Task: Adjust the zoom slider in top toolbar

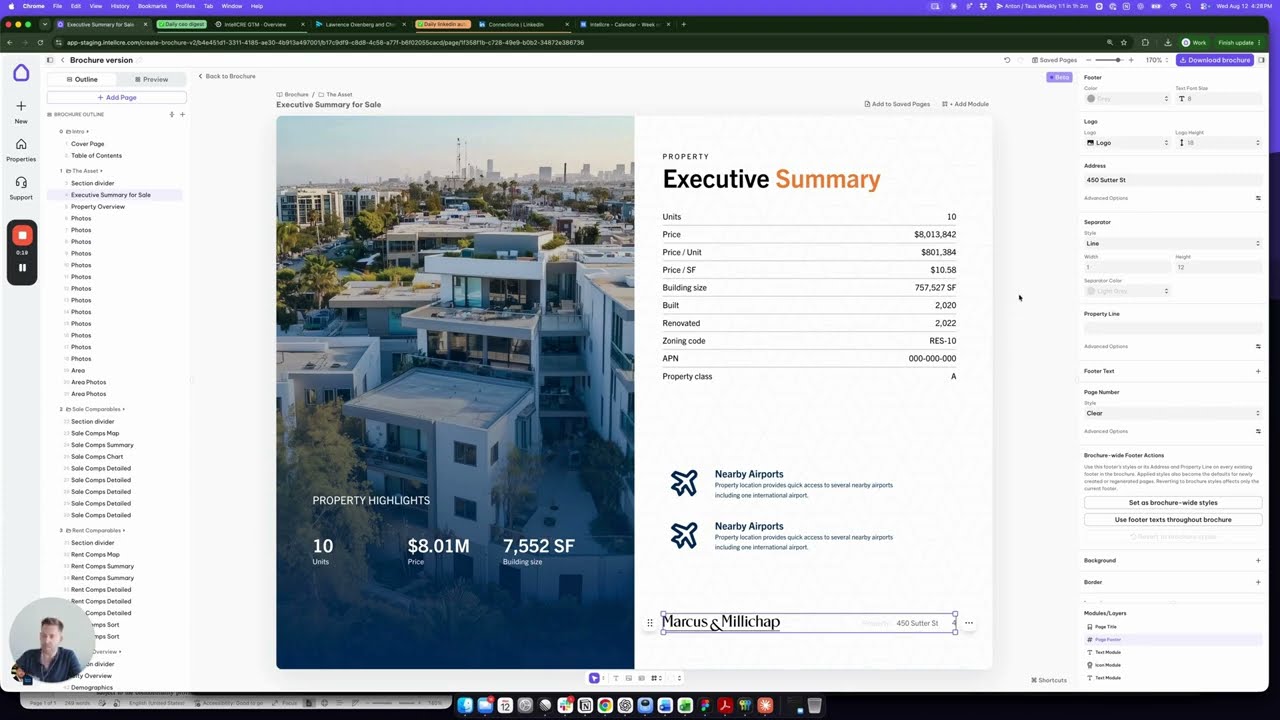Action: click(x=1116, y=60)
